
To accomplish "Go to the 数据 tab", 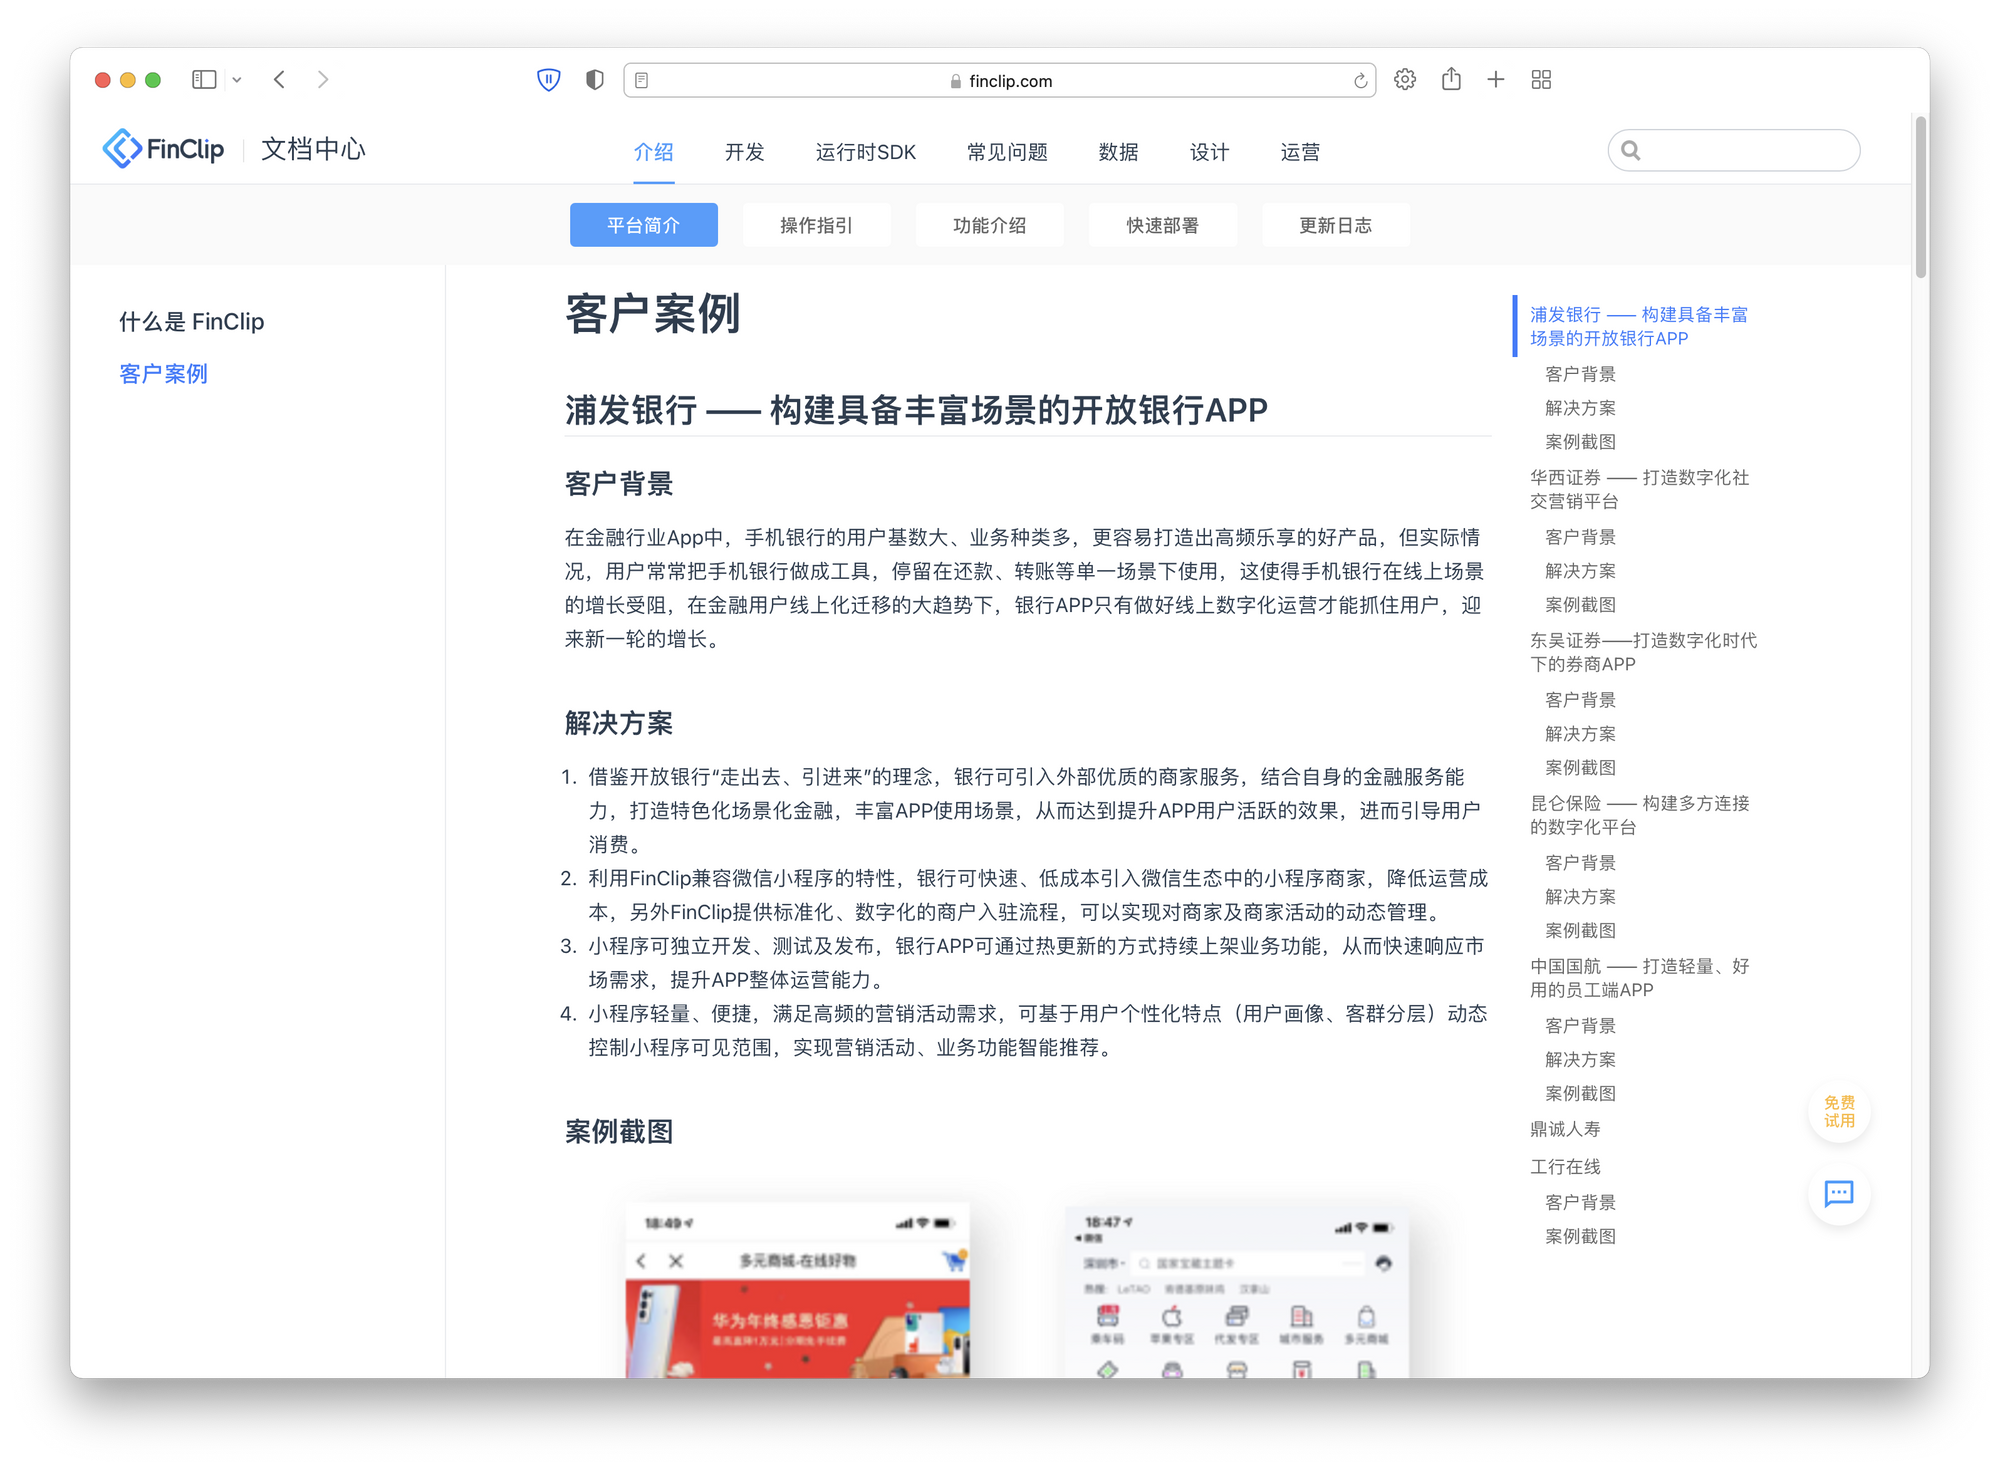I will pyautogui.click(x=1119, y=152).
